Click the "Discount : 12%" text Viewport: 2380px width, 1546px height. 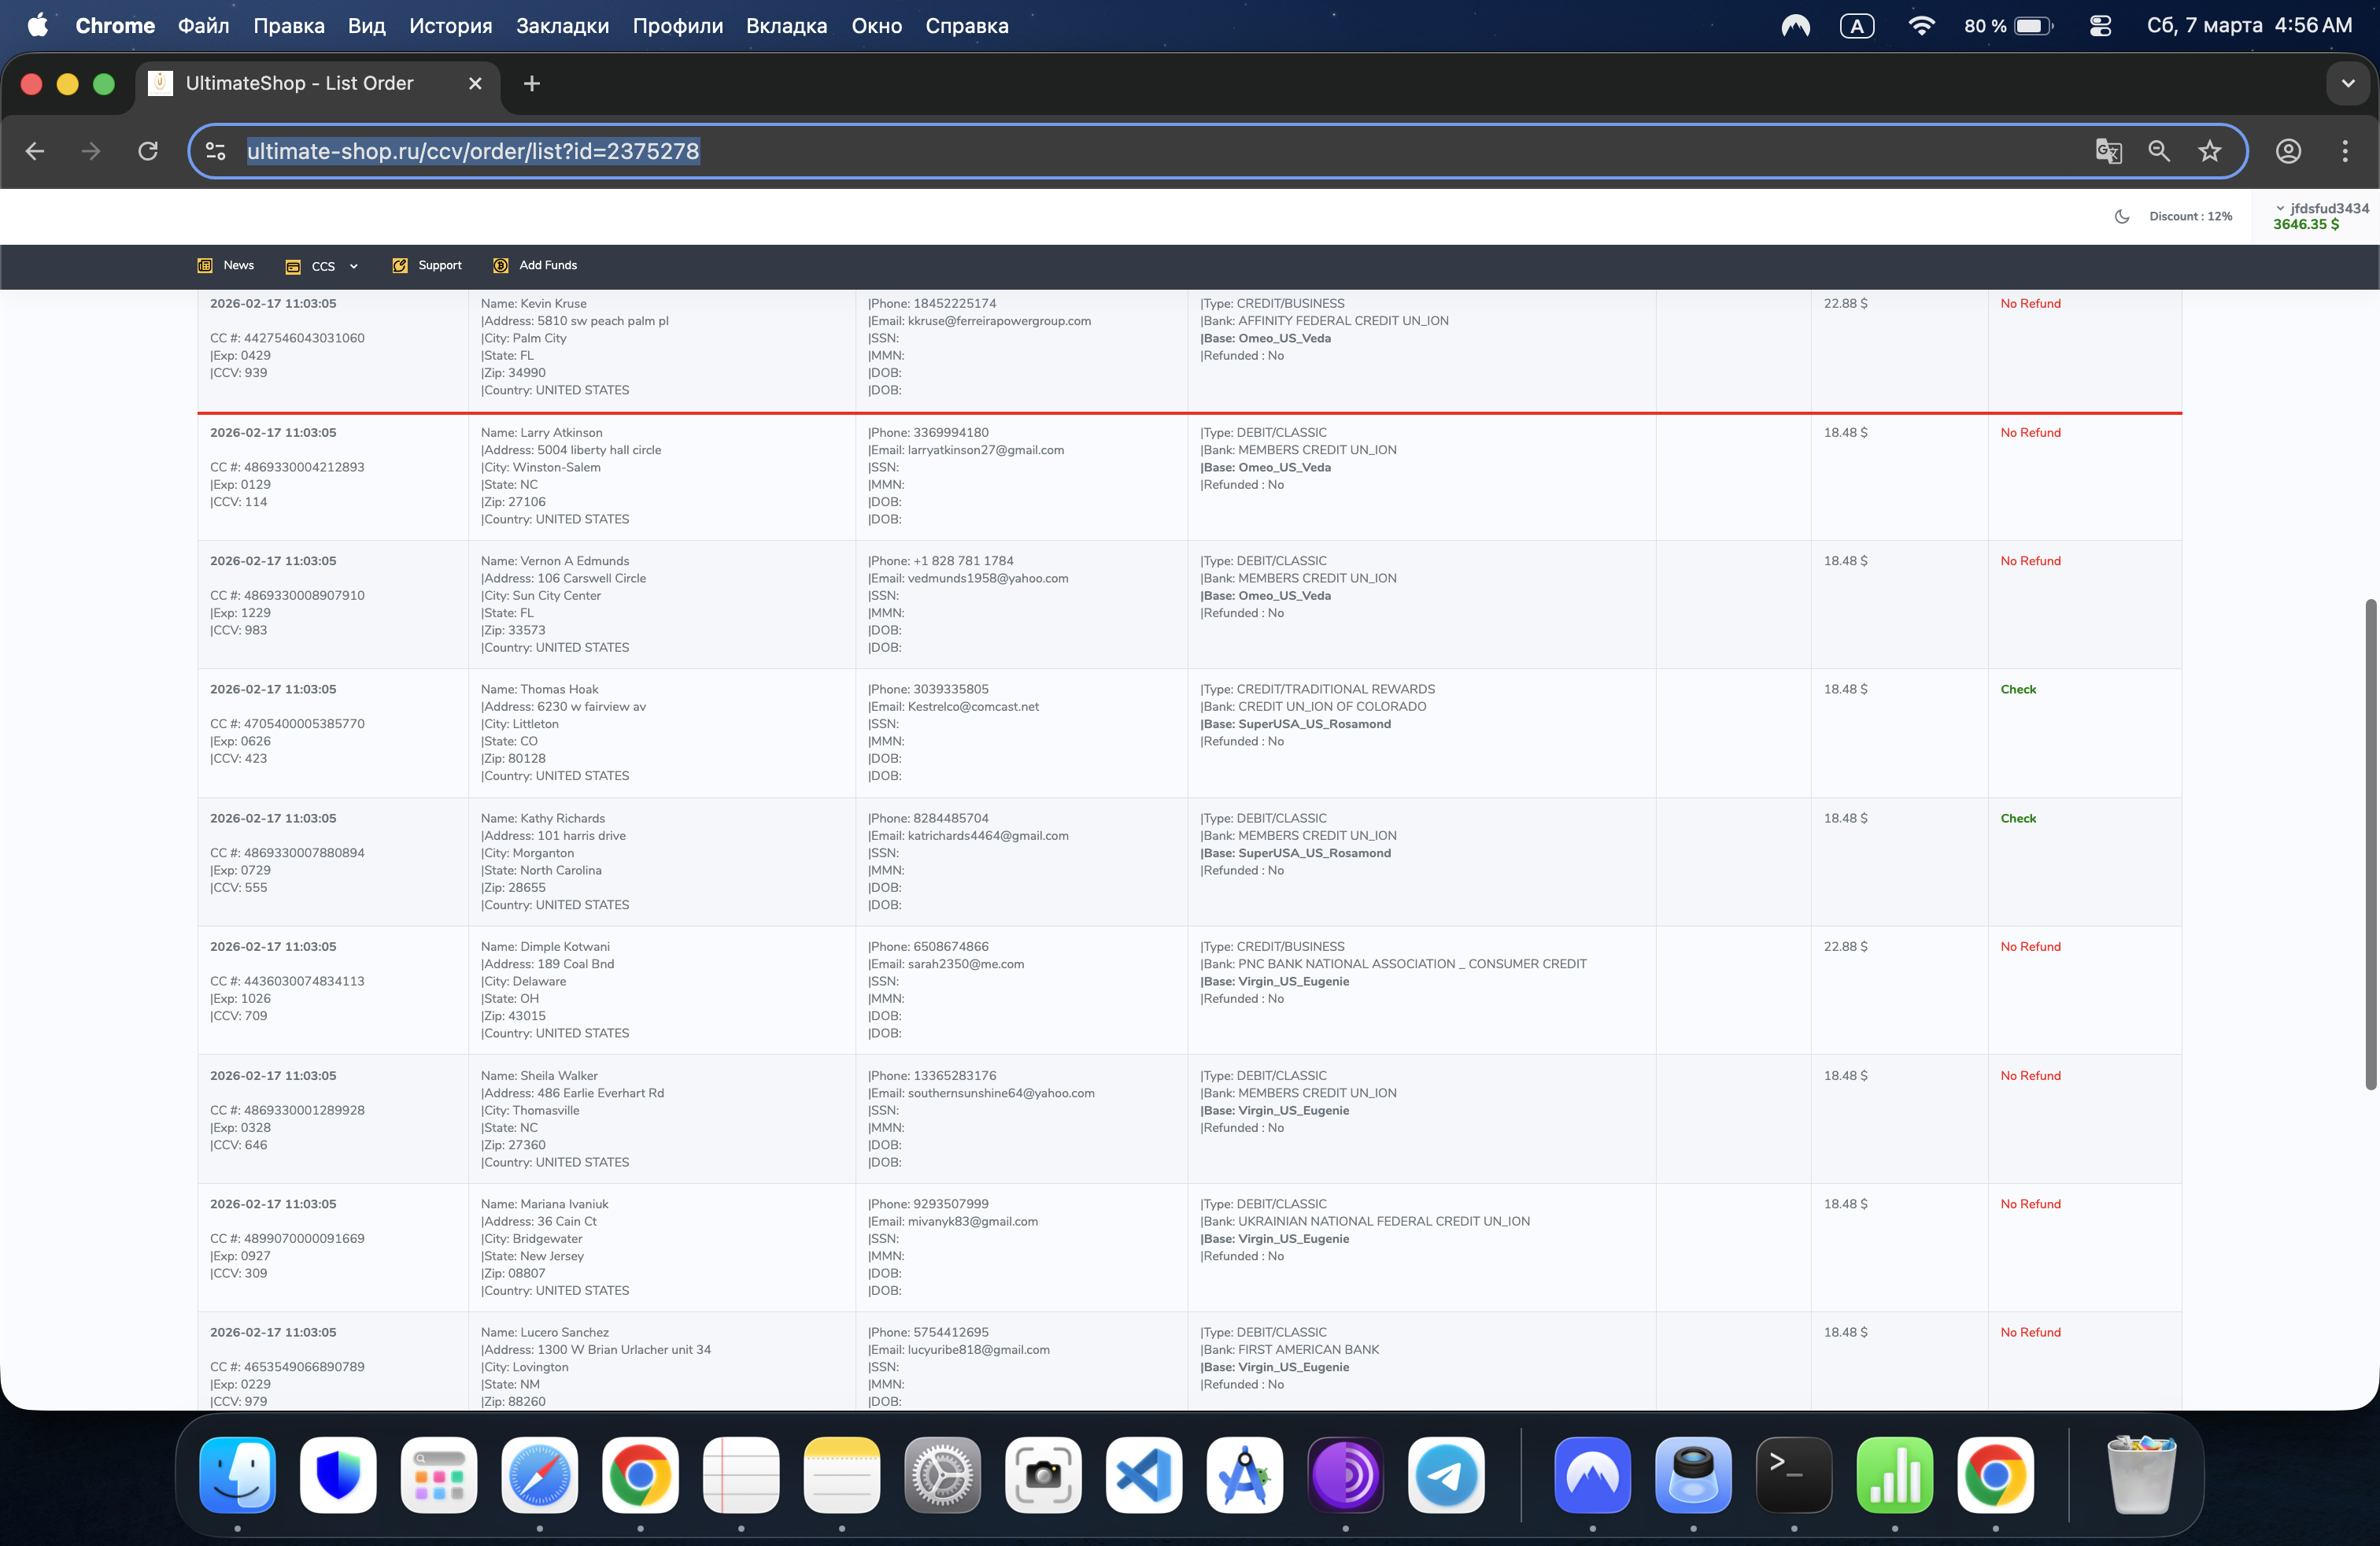[x=2191, y=216]
